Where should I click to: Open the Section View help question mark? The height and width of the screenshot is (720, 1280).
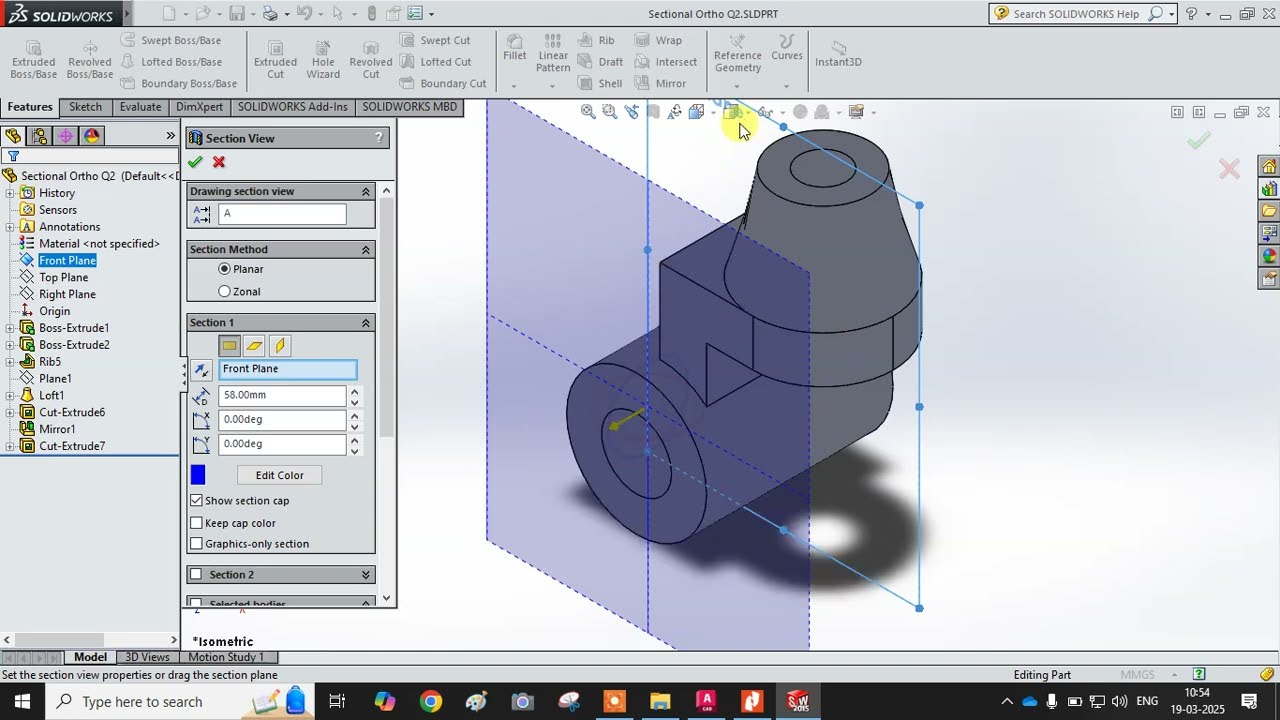[x=379, y=138]
